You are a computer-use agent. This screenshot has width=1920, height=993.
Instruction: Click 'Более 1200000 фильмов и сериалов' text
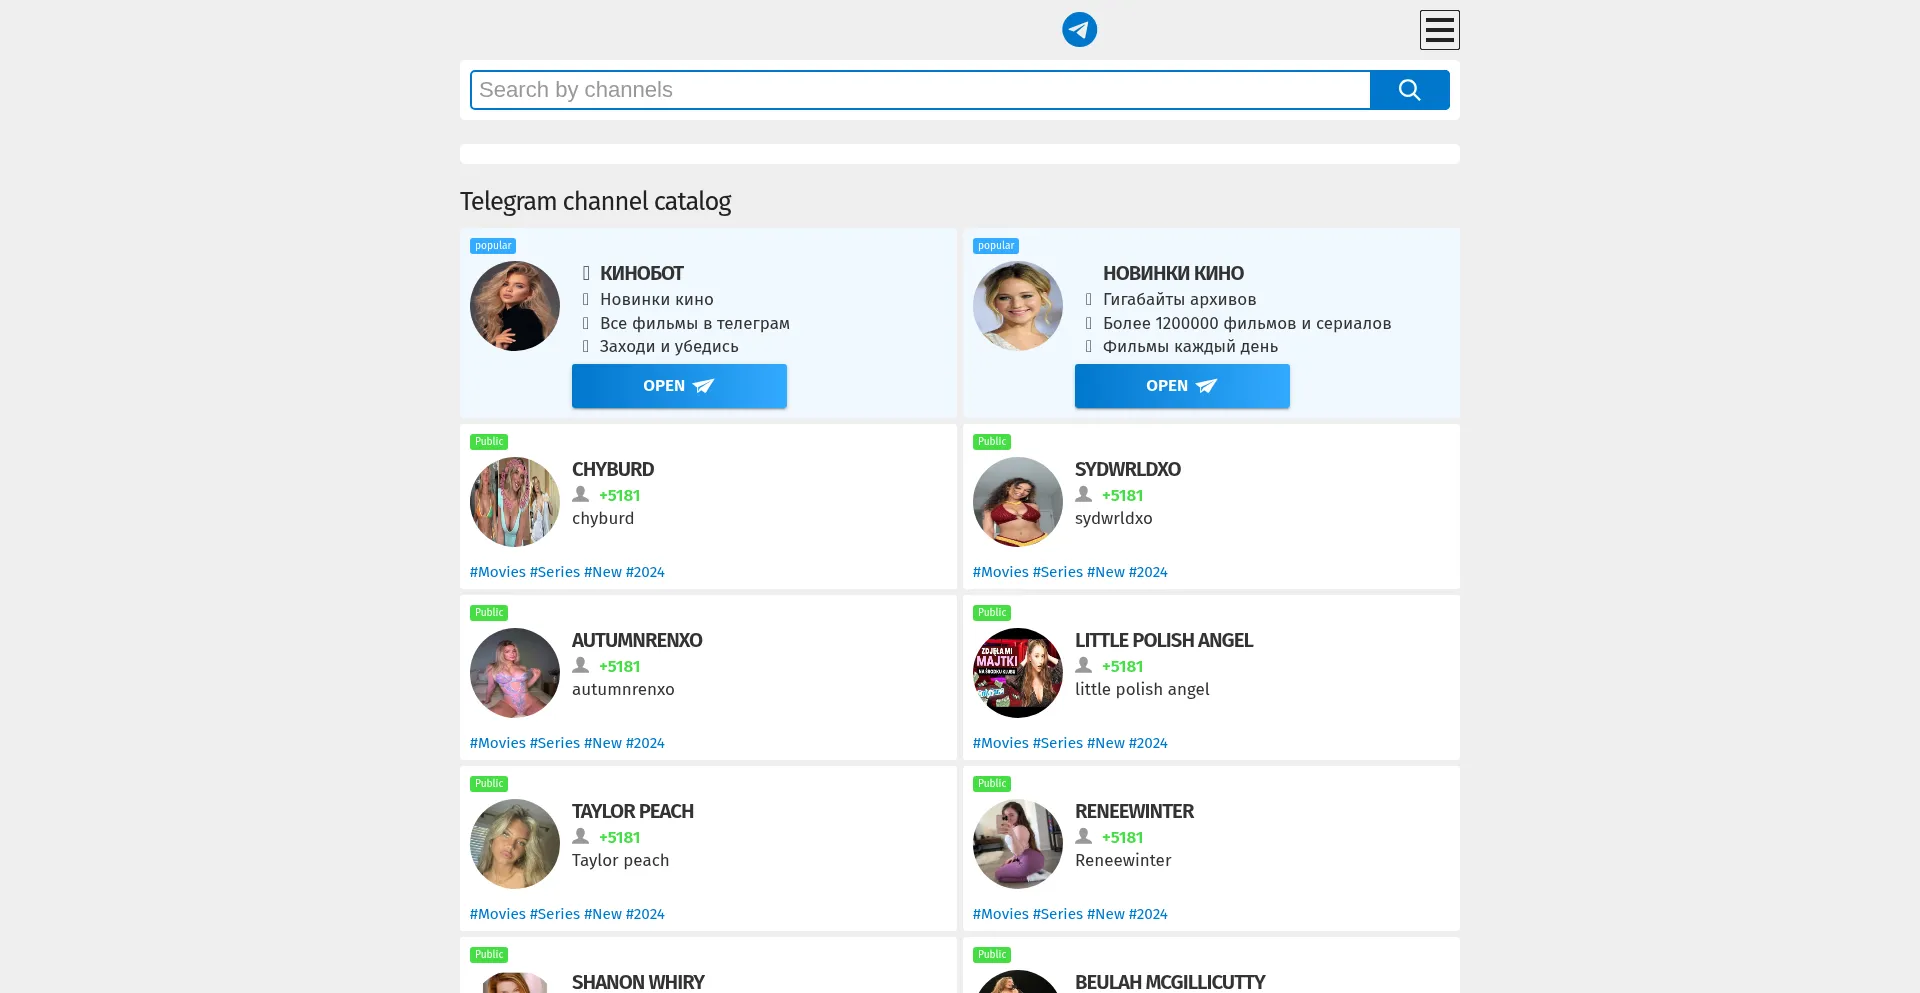1247,324
